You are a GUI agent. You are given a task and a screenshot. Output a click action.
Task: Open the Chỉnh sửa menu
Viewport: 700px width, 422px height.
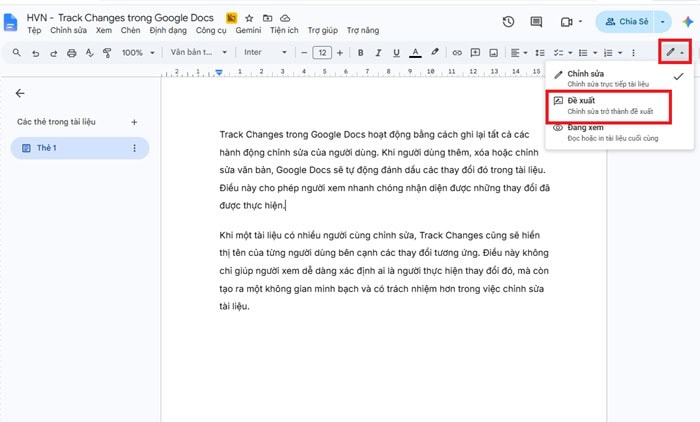[68, 30]
